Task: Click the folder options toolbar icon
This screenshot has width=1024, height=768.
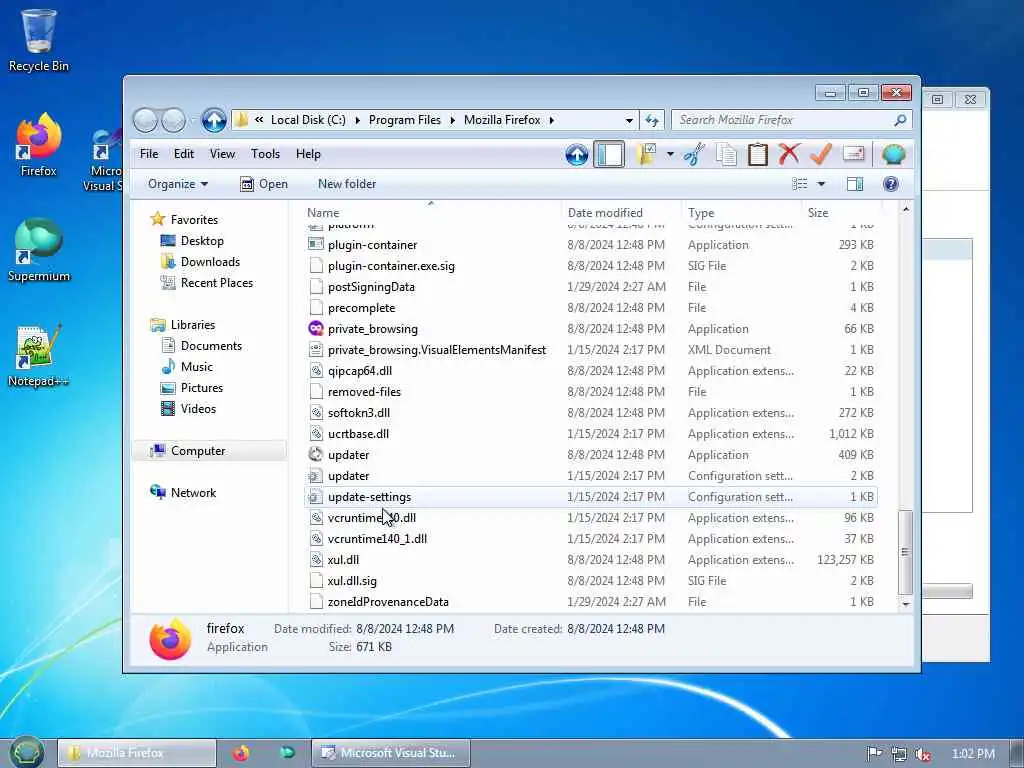Action: coord(645,155)
